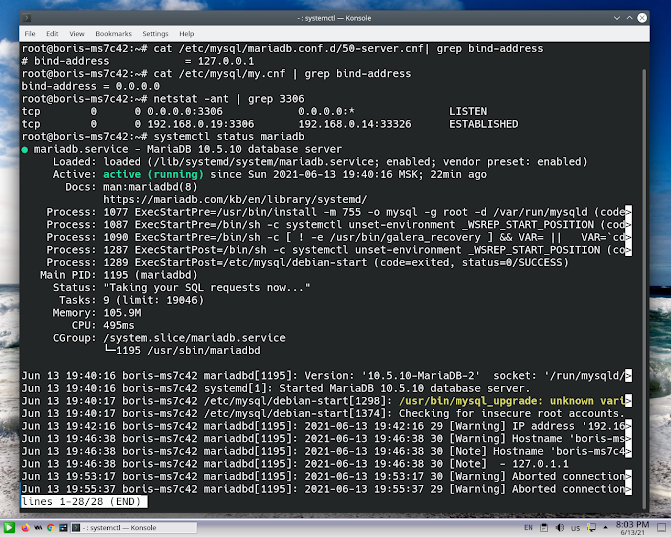Click the 'LISTEN' netstat state

468,112
